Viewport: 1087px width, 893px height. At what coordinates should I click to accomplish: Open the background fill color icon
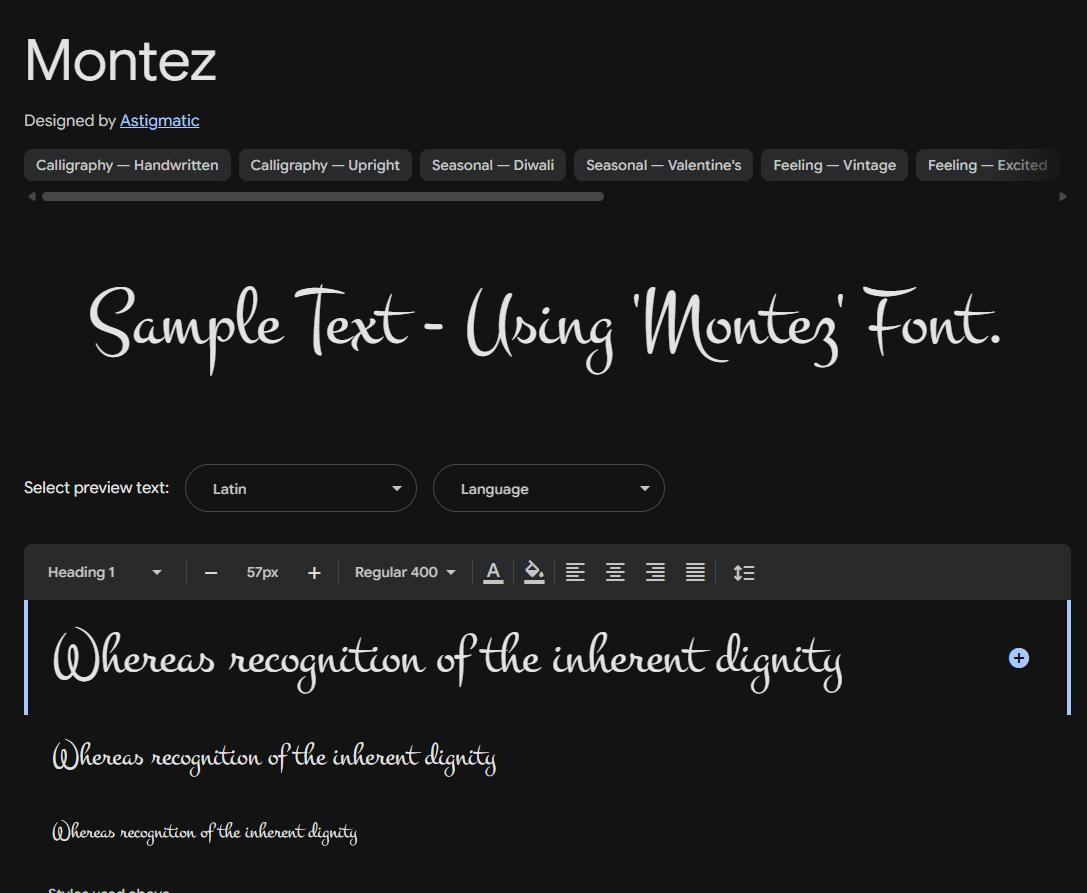tap(534, 573)
